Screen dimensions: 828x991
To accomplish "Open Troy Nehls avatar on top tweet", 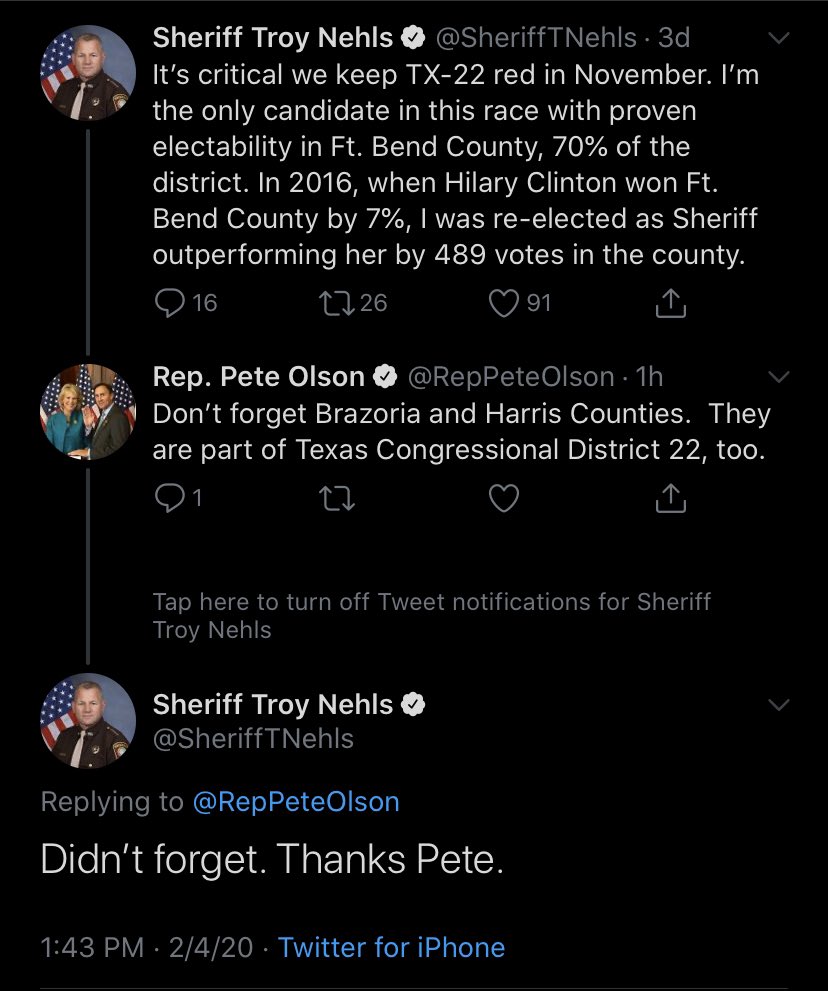I will coord(88,72).
